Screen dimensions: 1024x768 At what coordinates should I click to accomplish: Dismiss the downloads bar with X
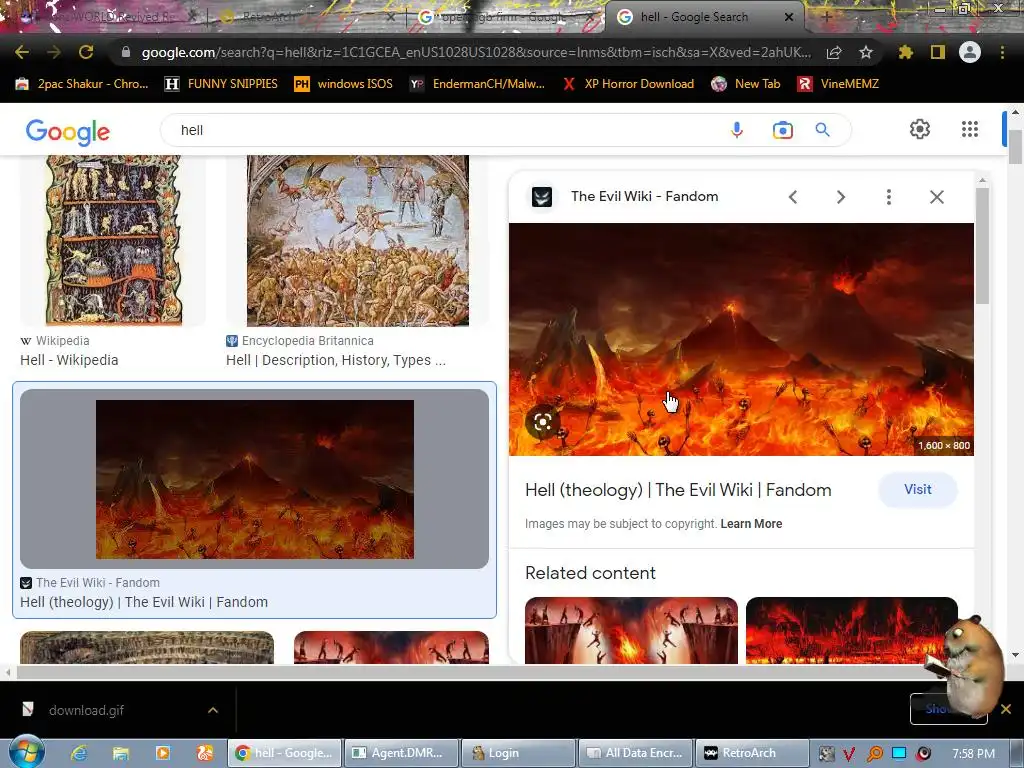click(1006, 709)
